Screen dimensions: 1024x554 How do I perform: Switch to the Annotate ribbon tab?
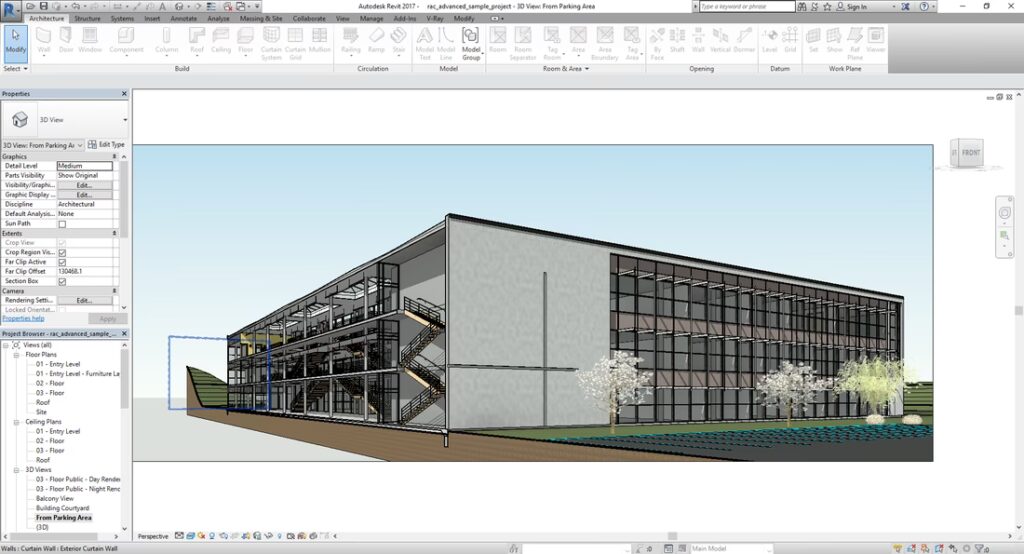(183, 18)
